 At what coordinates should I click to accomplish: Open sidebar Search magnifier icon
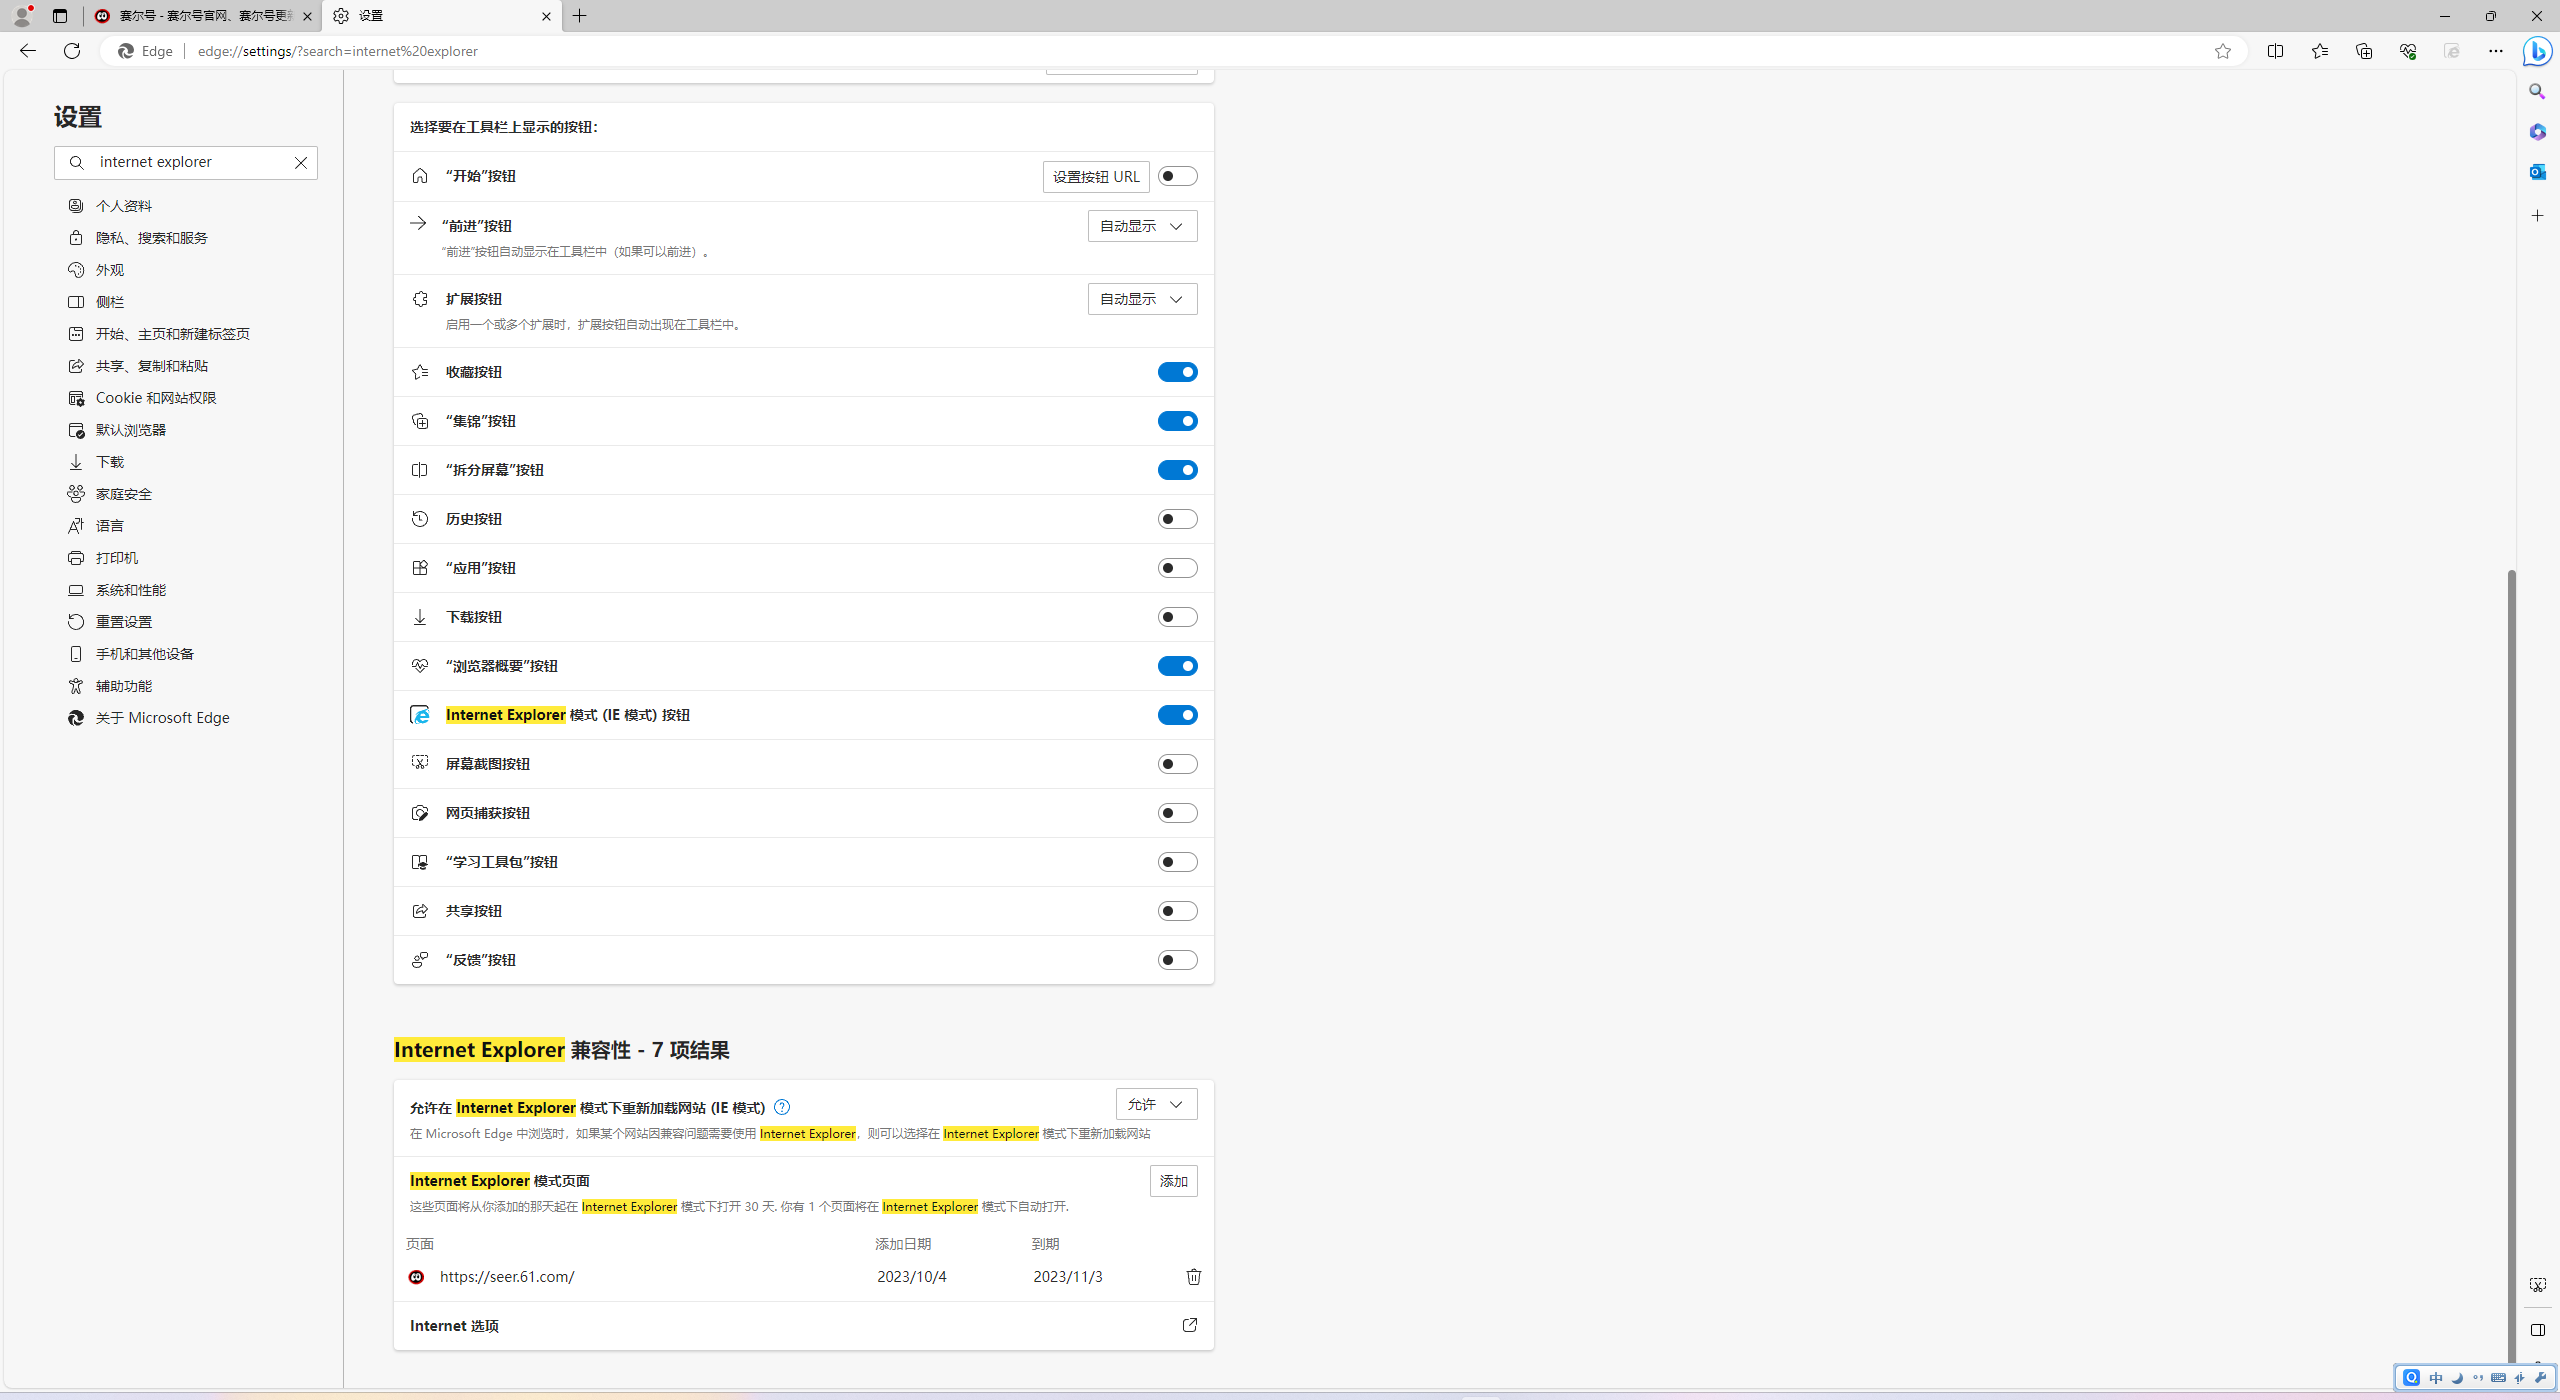click(x=2537, y=92)
